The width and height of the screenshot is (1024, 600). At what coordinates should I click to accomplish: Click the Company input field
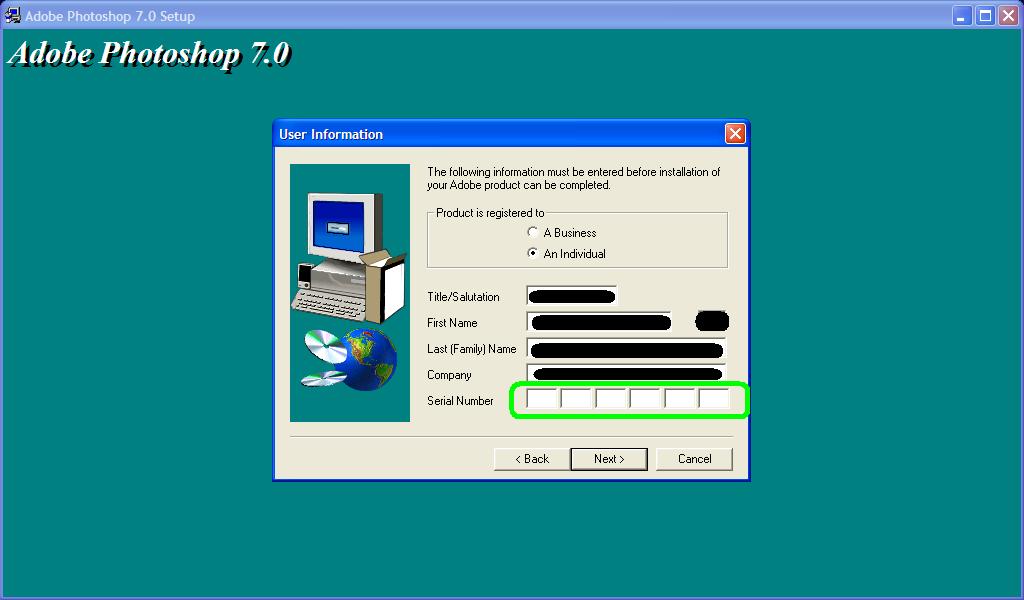(626, 375)
